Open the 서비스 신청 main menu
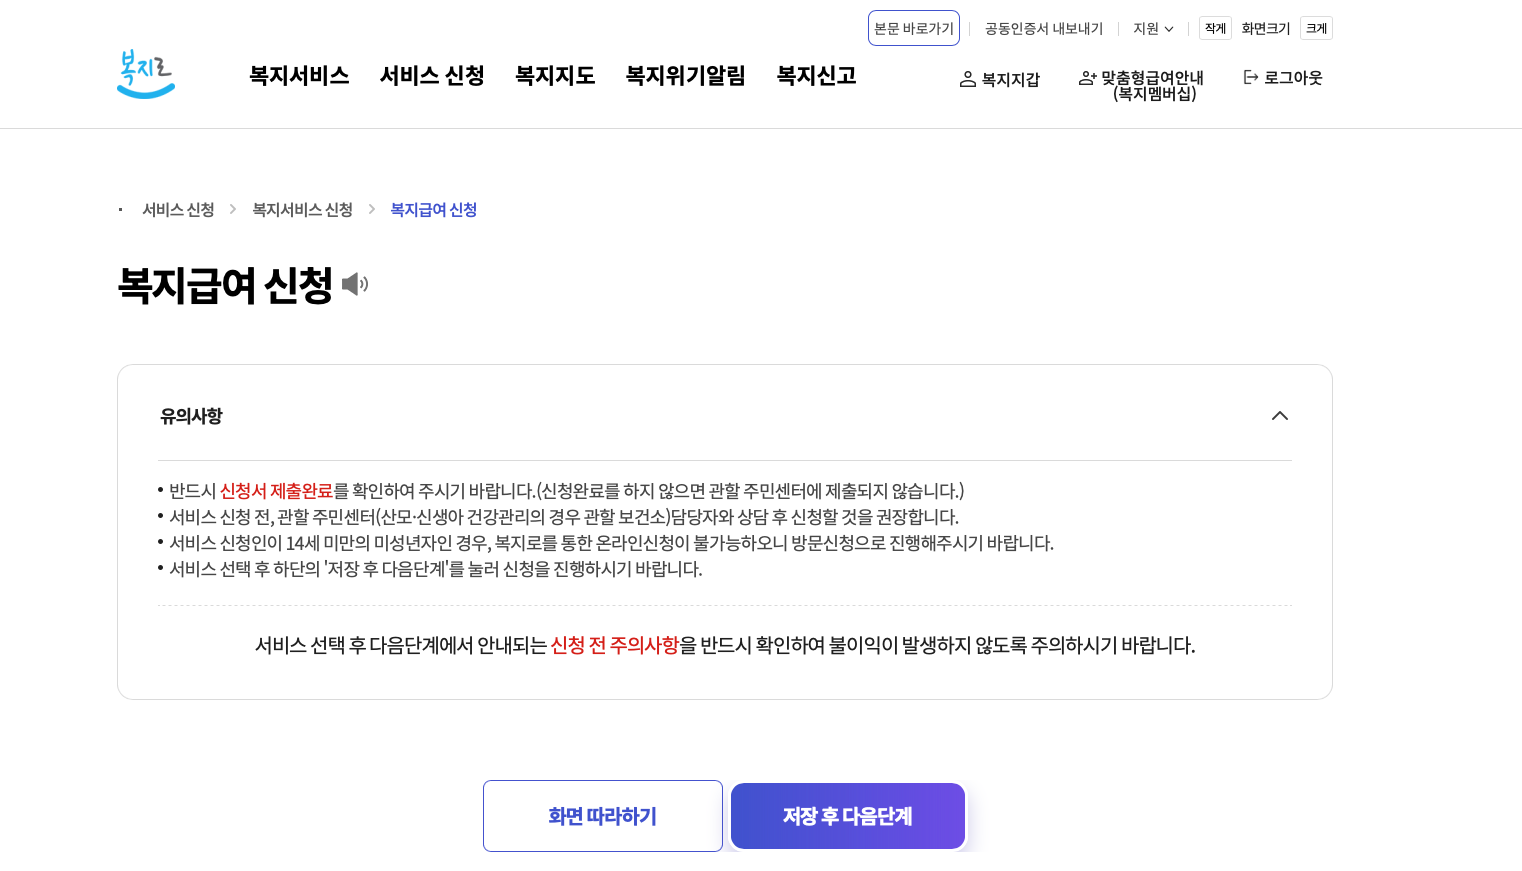Screen dimensions: 1522x871 (432, 76)
